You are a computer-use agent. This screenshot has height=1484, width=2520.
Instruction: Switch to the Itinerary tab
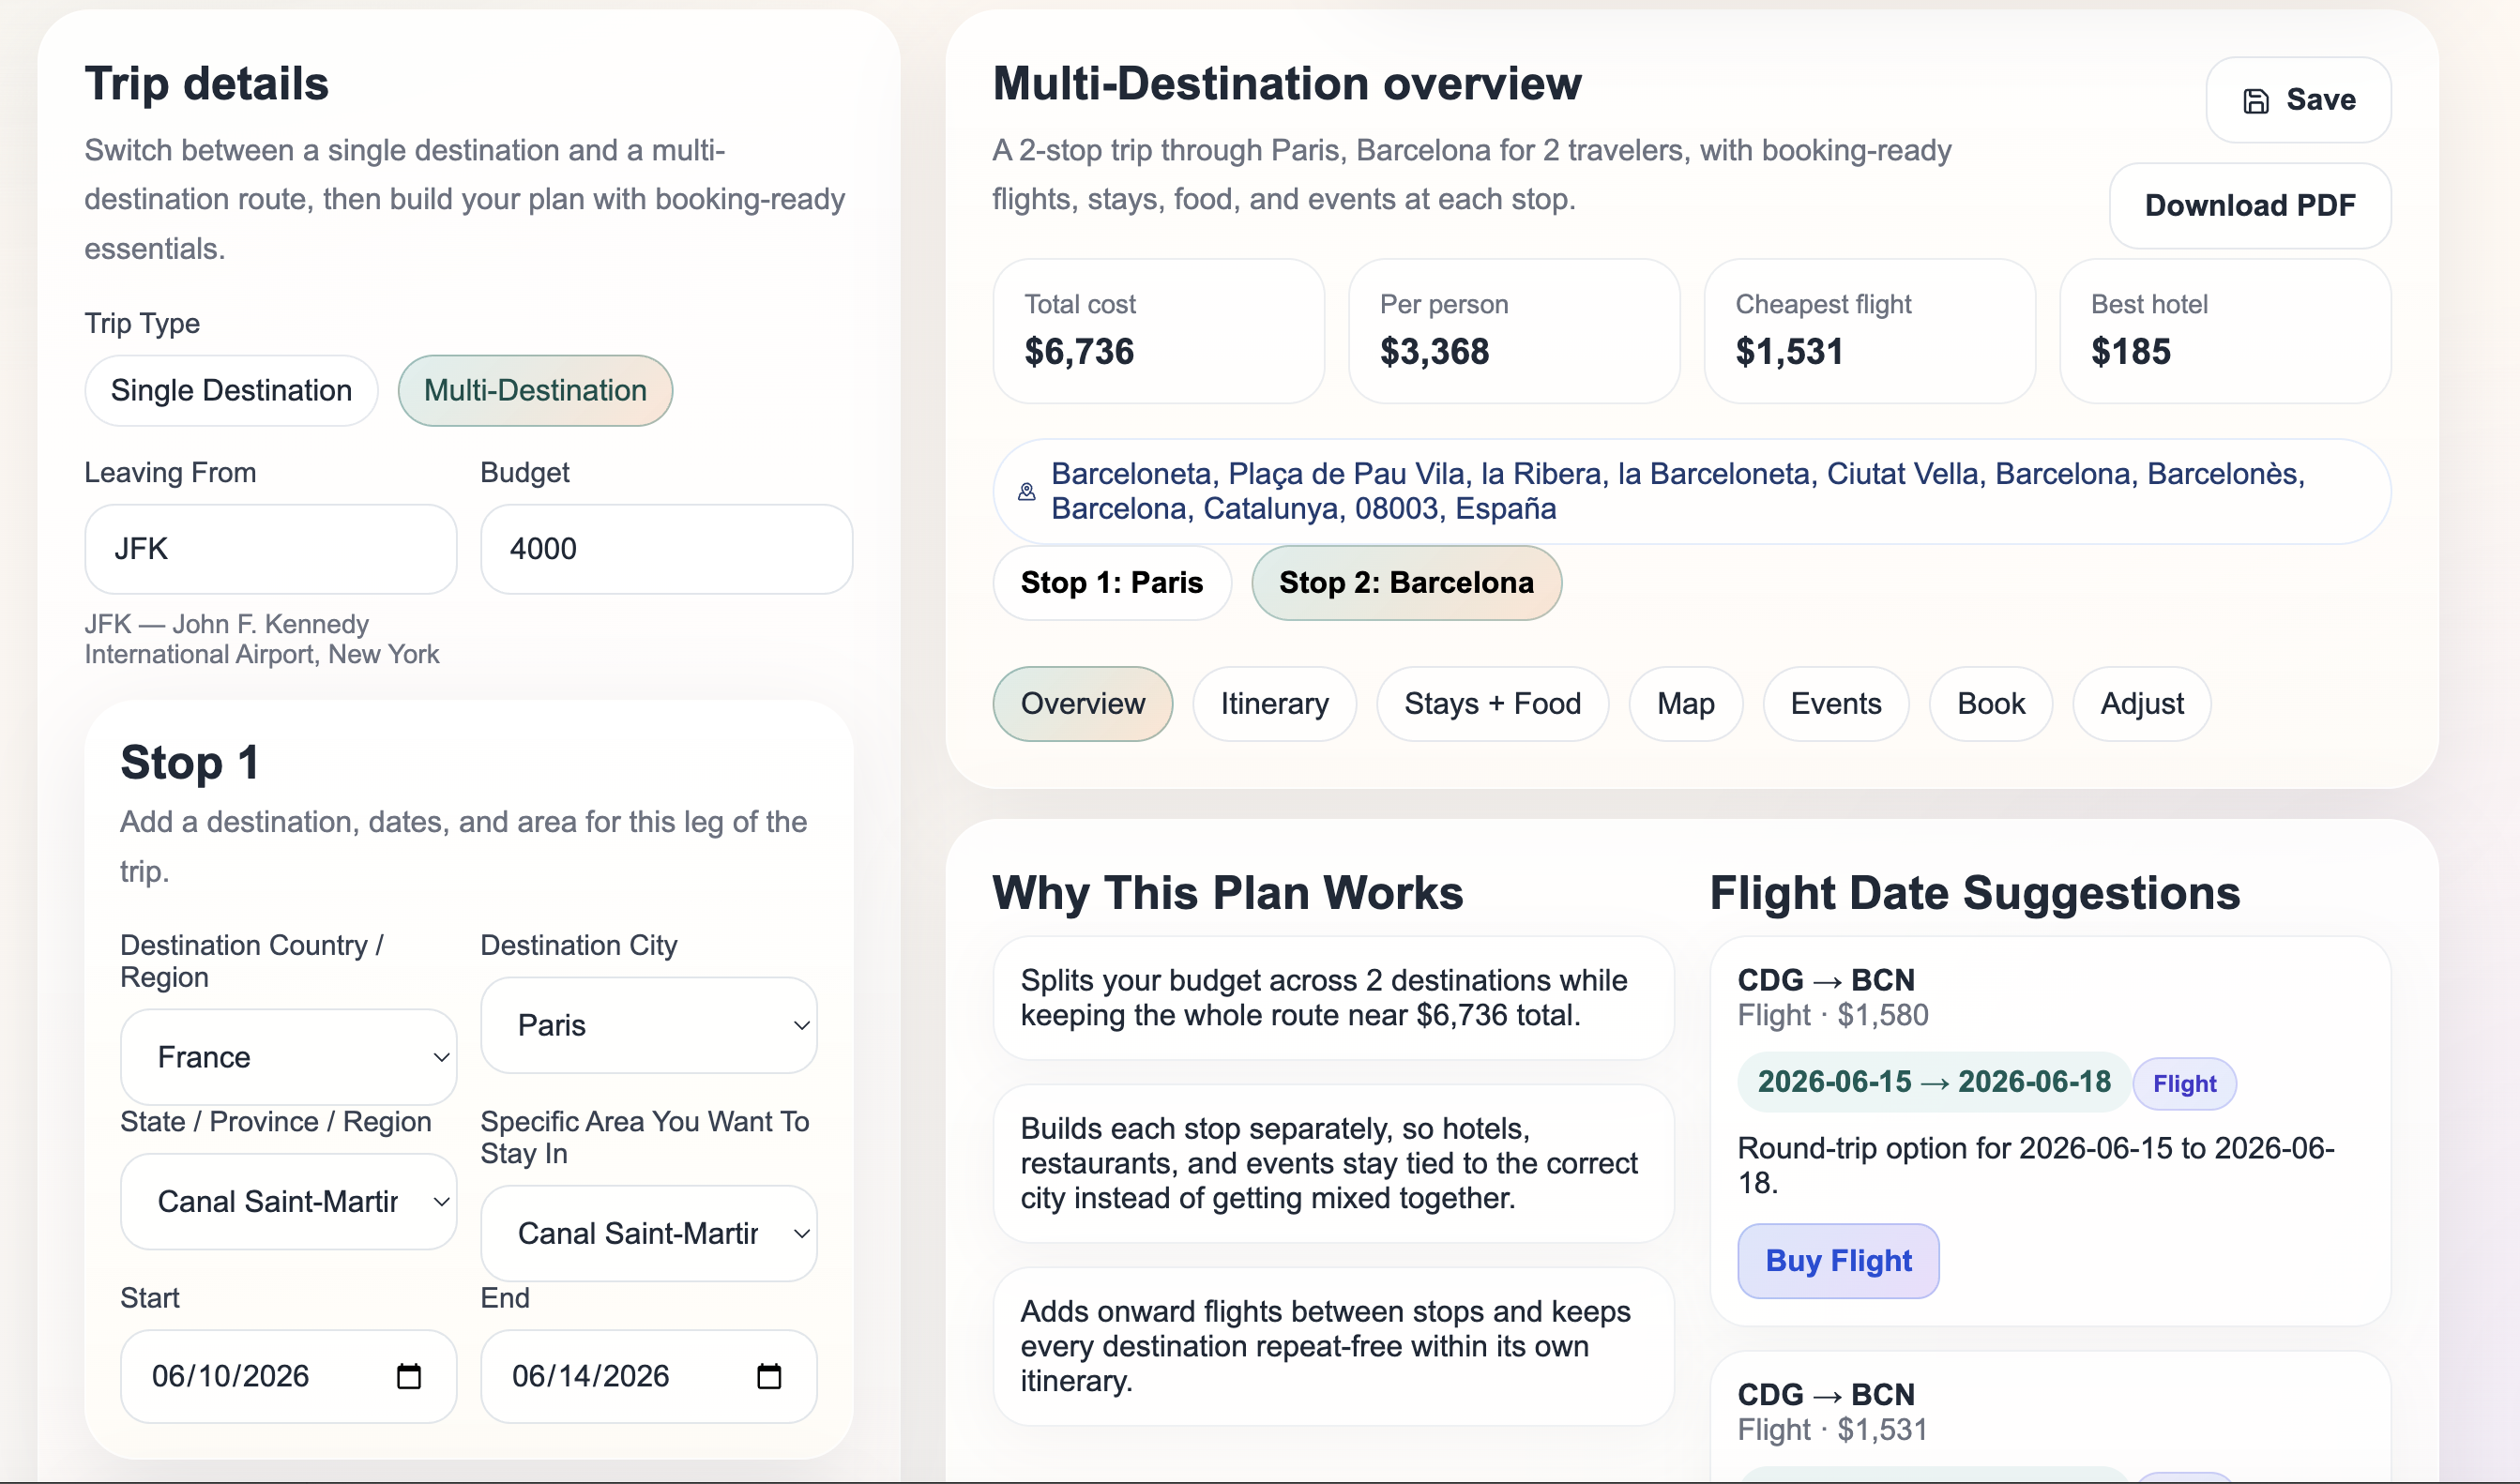tap(1274, 704)
